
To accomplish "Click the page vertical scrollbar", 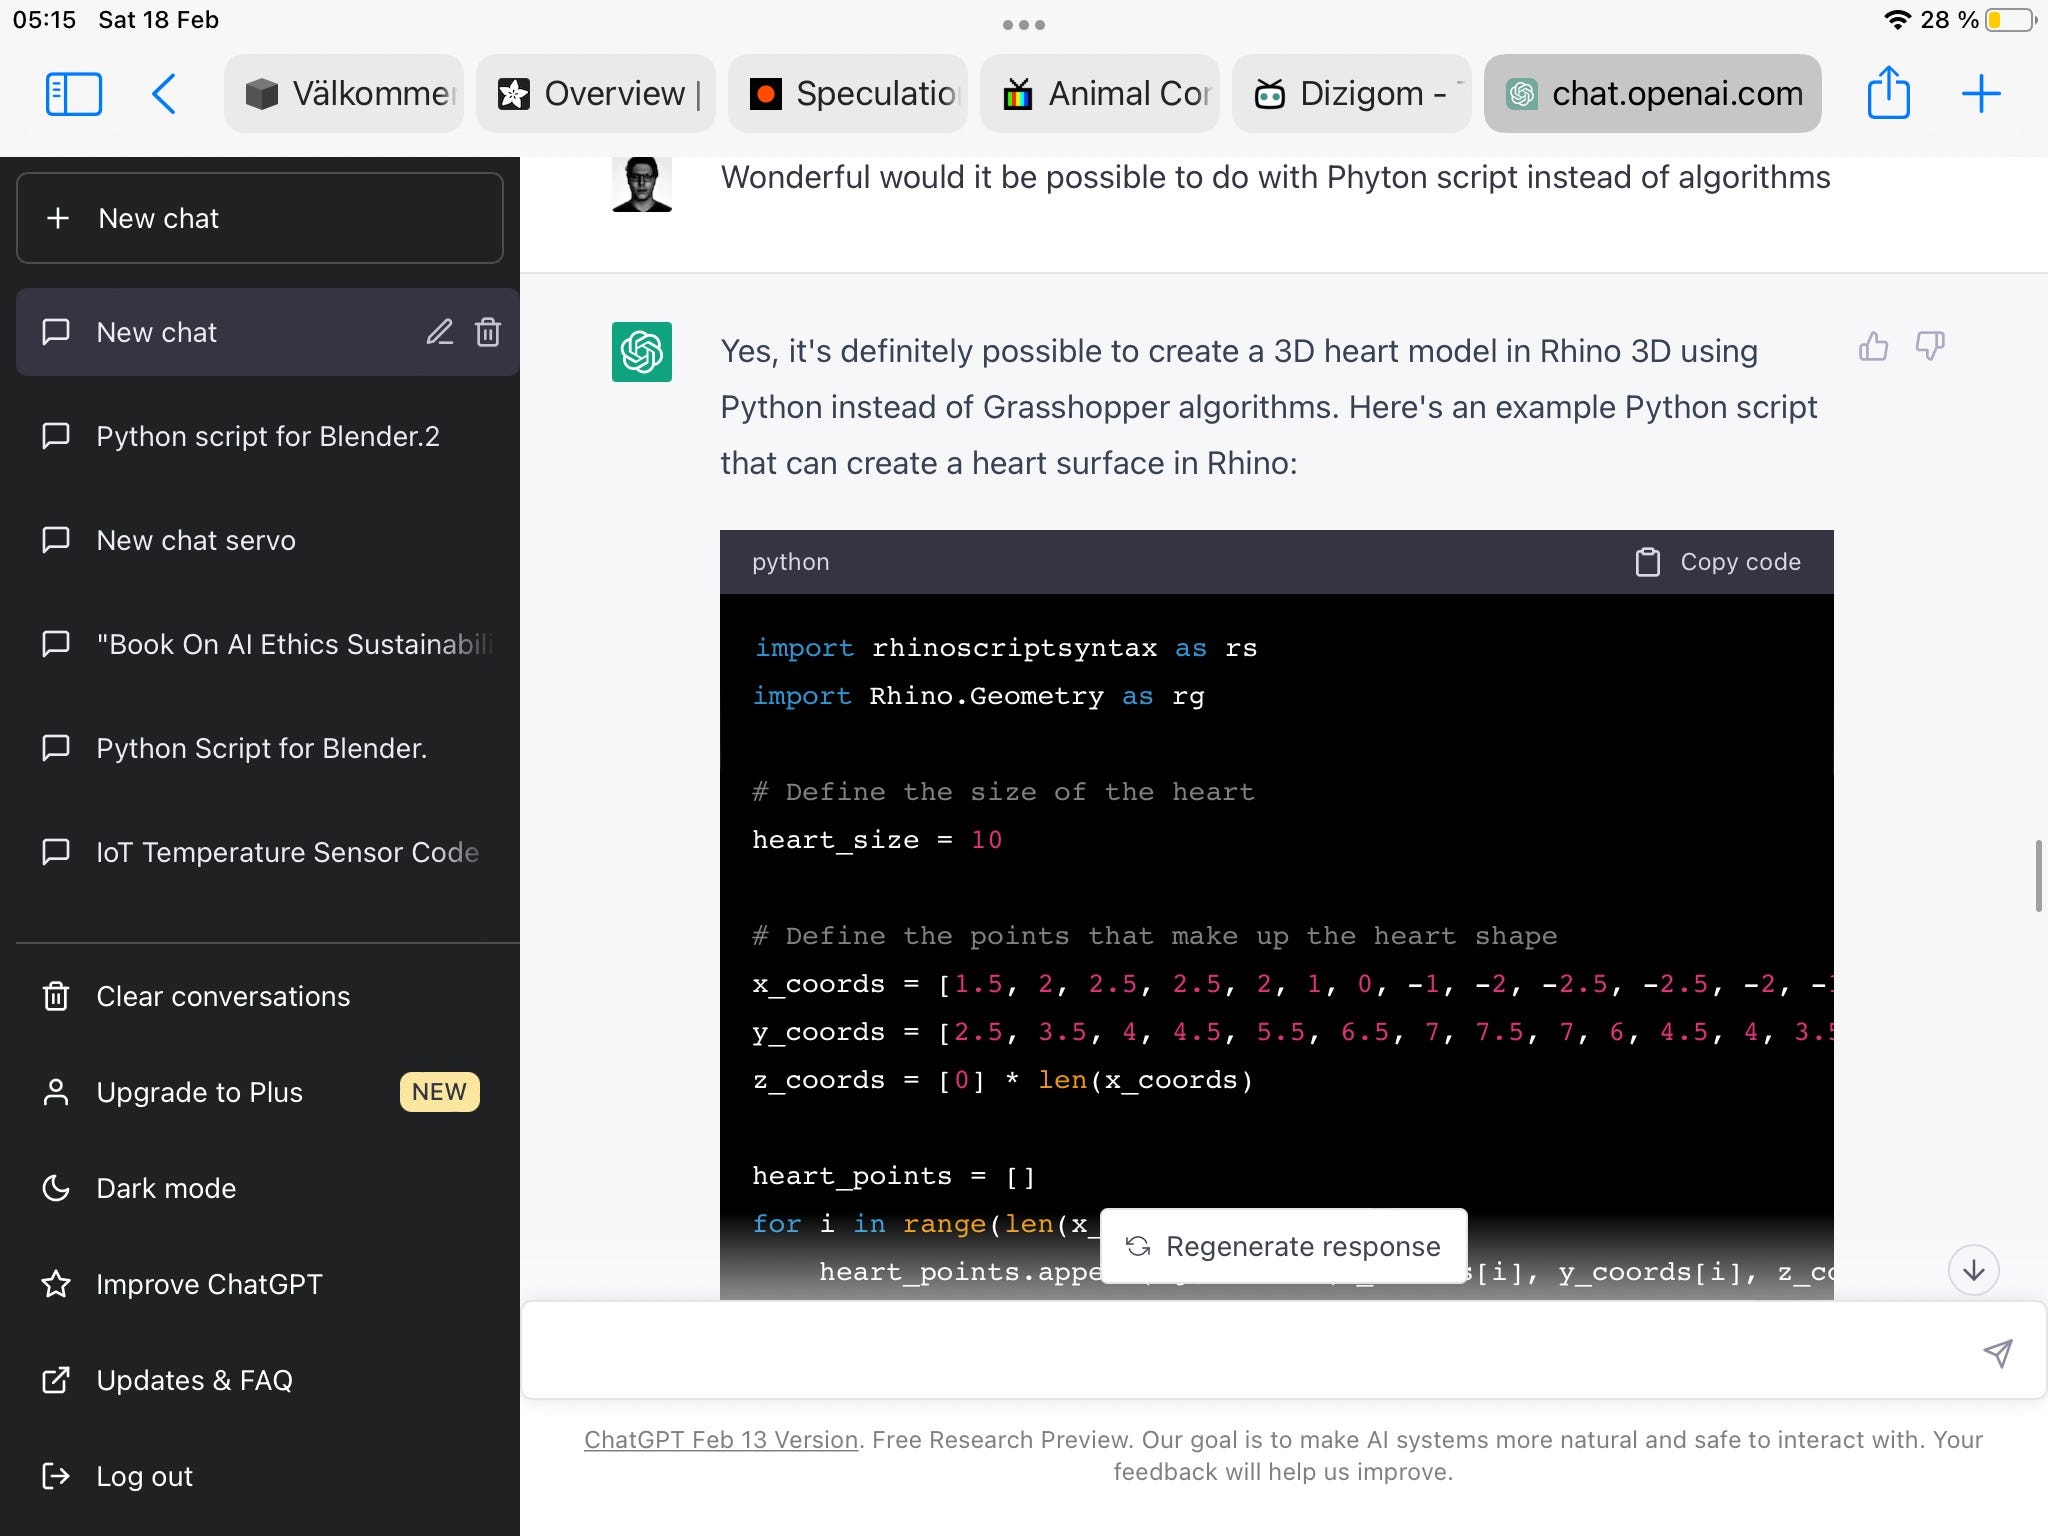I will (2037, 876).
